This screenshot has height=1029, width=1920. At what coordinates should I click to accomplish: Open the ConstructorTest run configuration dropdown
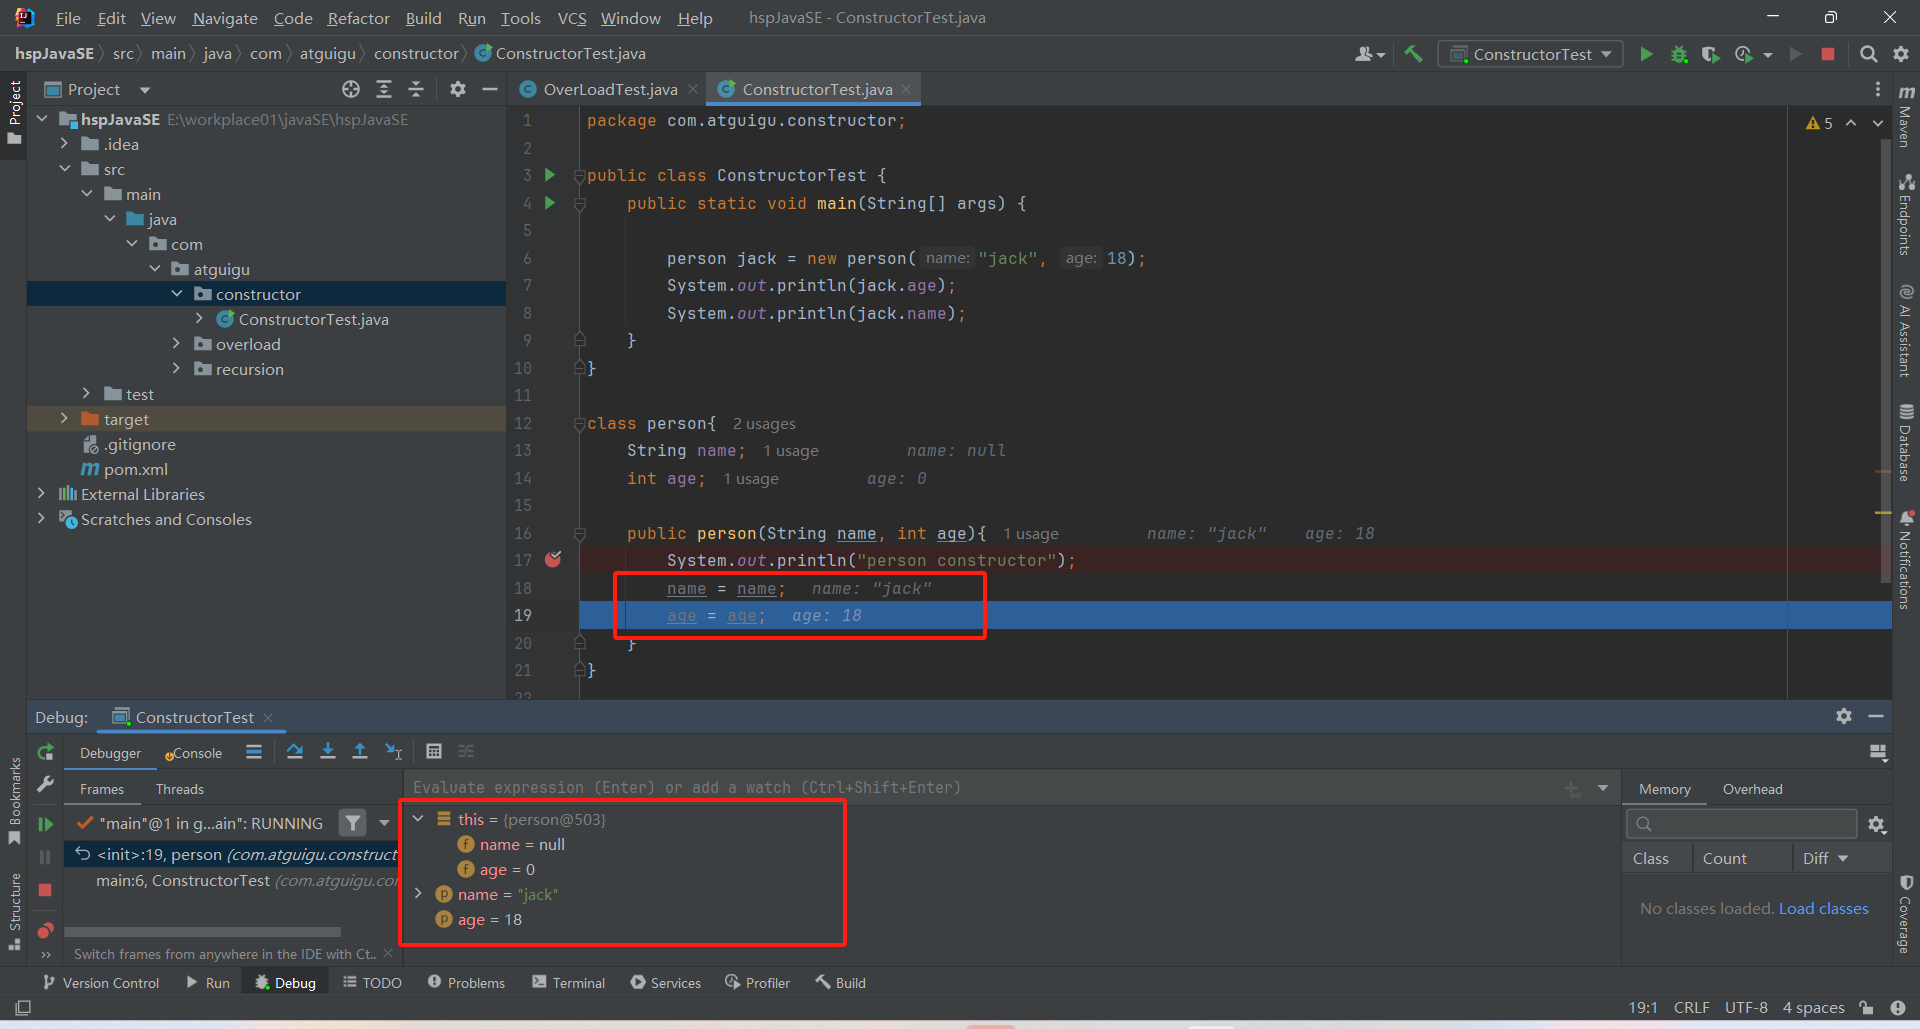[1530, 54]
